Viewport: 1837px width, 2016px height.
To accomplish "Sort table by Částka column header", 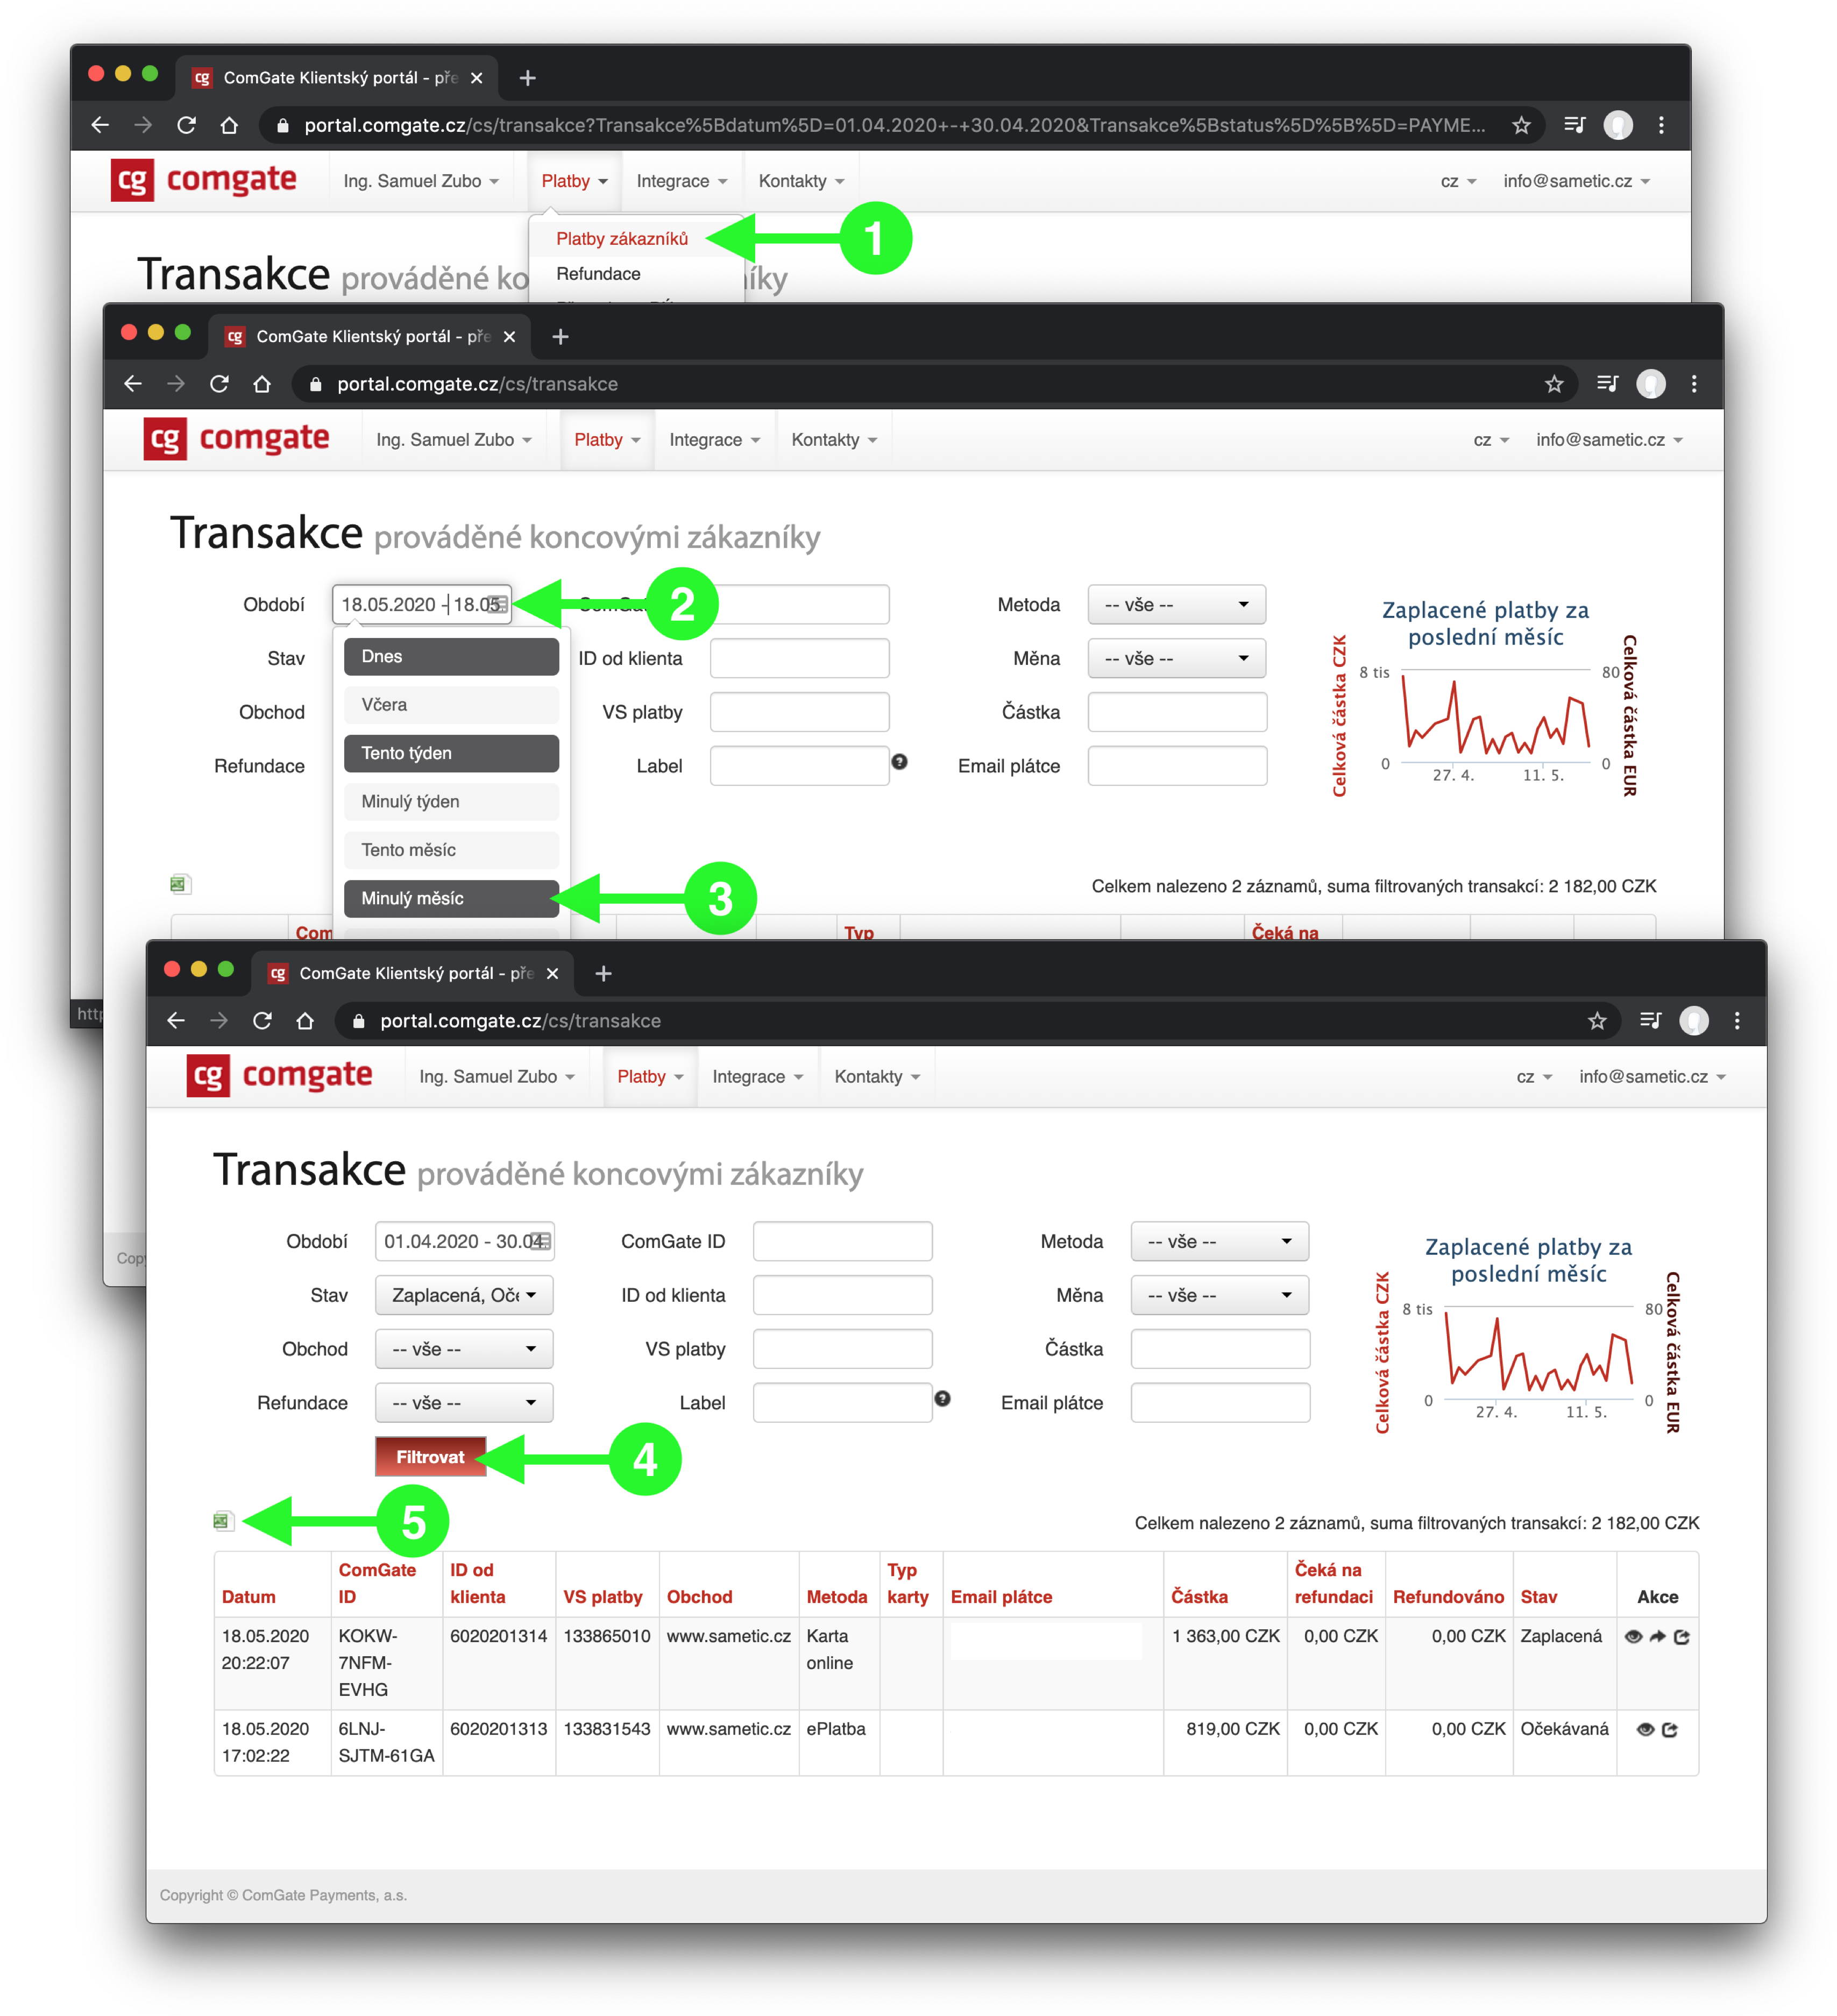I will pyautogui.click(x=1199, y=1597).
